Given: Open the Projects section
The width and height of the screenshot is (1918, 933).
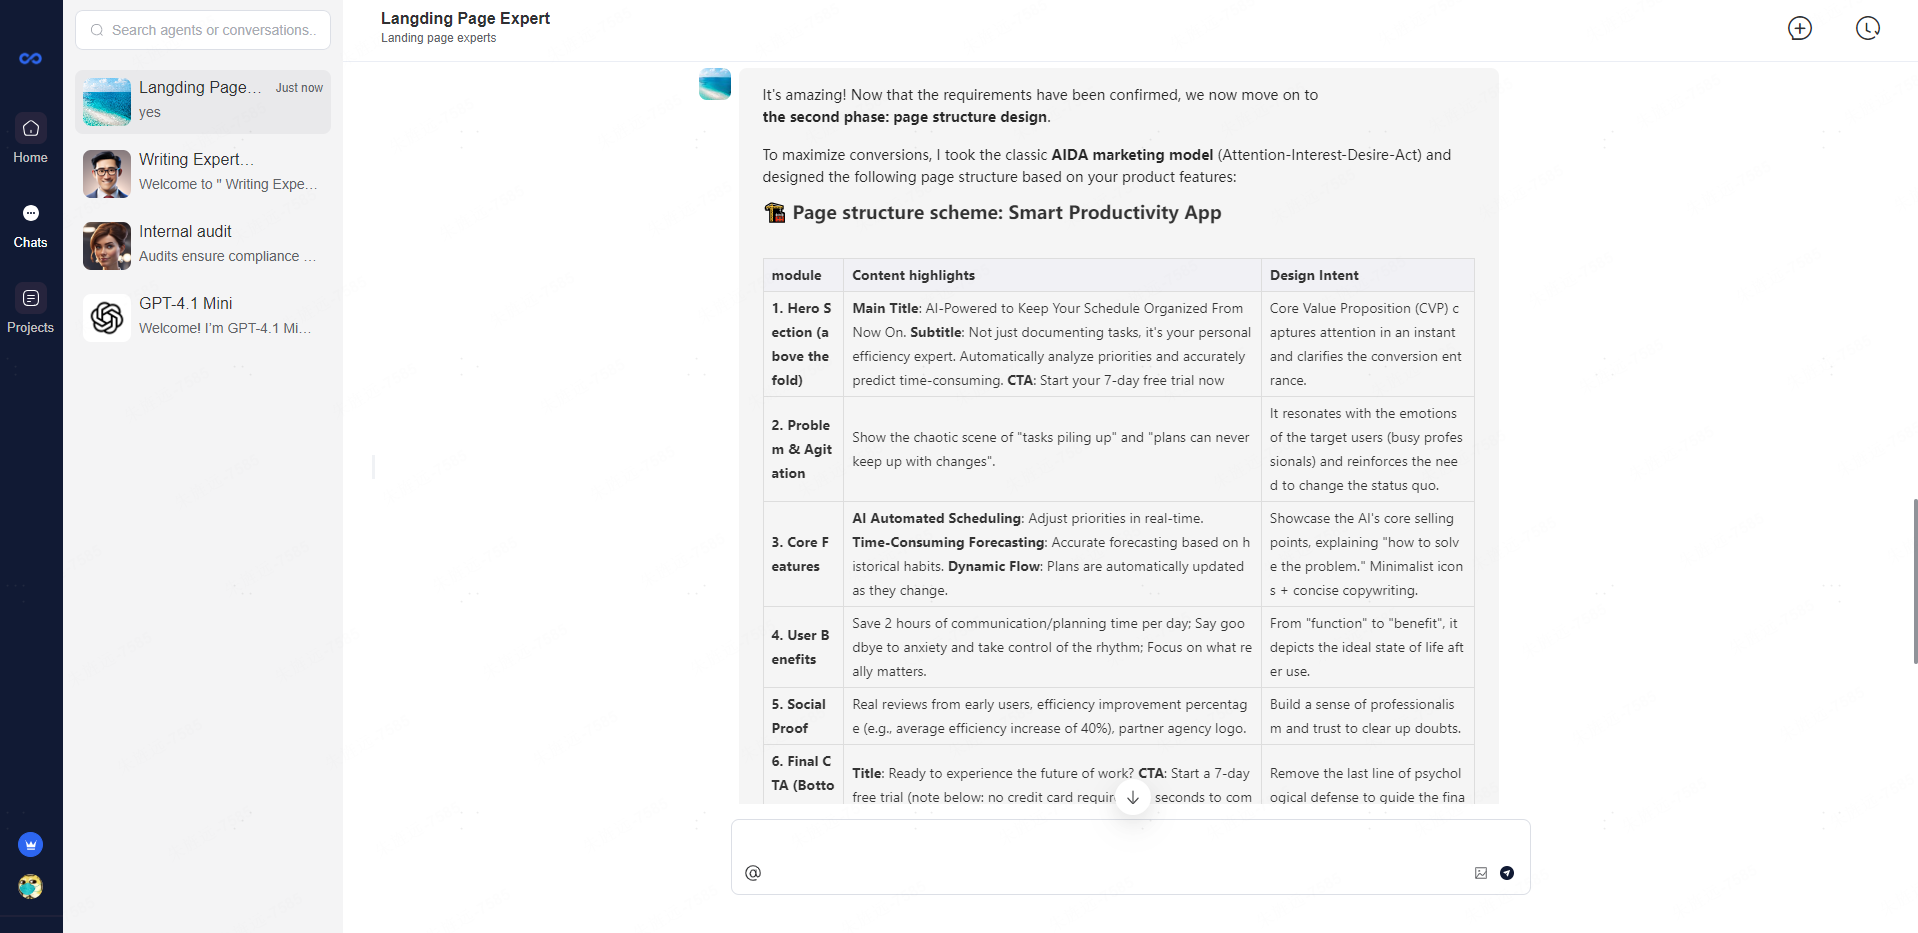Looking at the screenshot, I should [x=31, y=309].
